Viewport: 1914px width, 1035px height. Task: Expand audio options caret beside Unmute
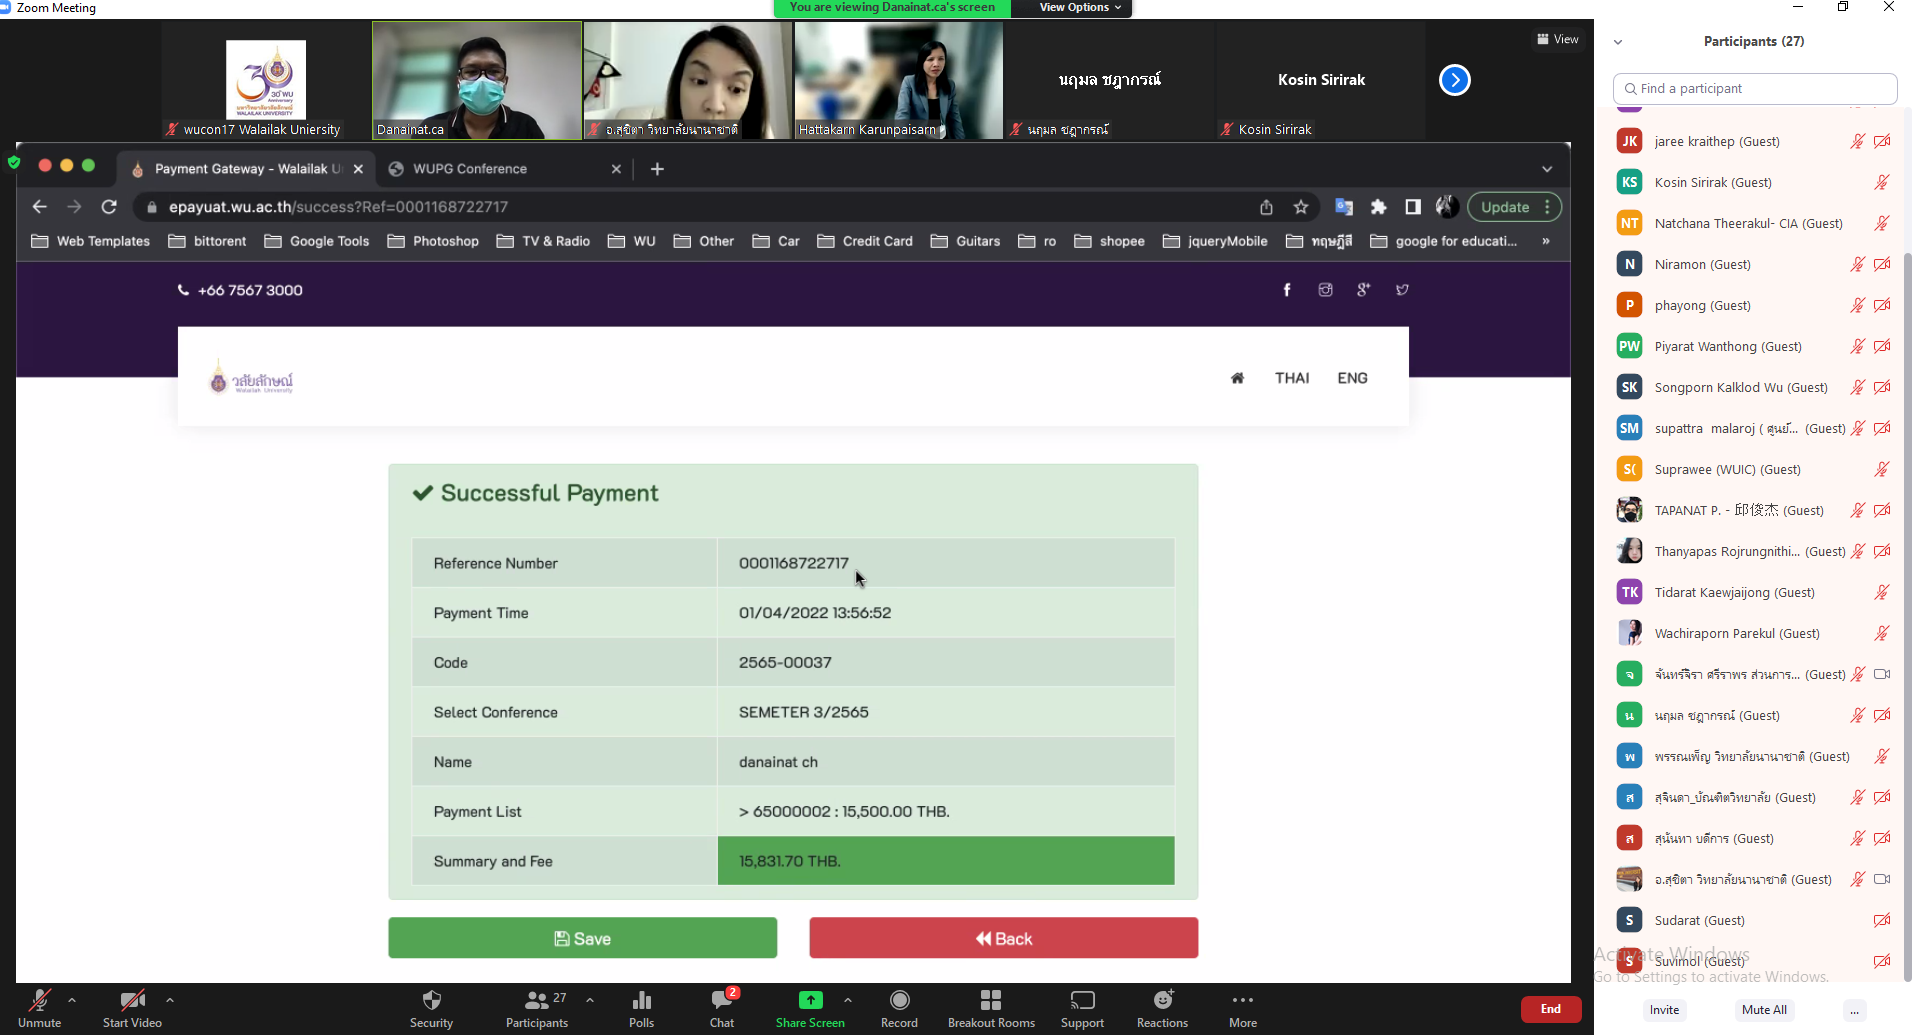(x=72, y=999)
